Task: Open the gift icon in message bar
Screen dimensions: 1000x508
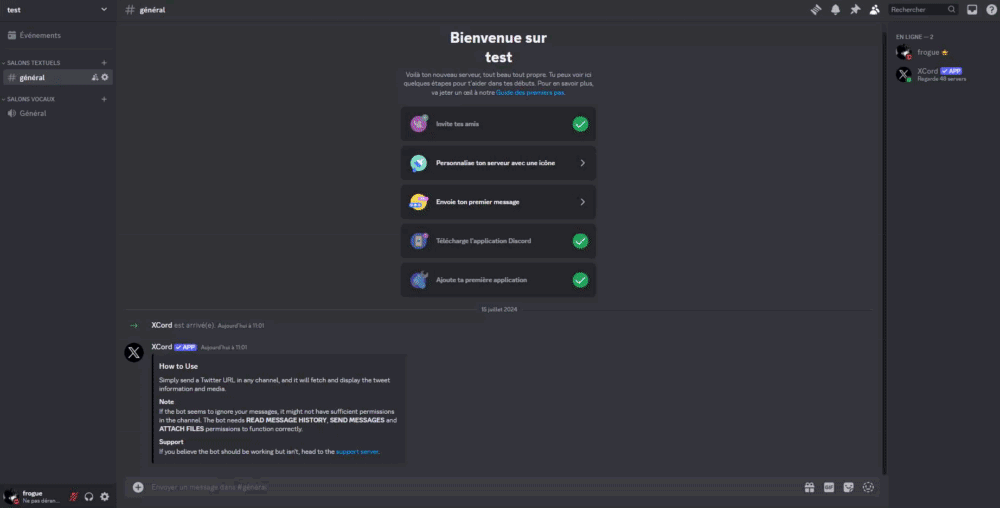Action: pyautogui.click(x=810, y=487)
